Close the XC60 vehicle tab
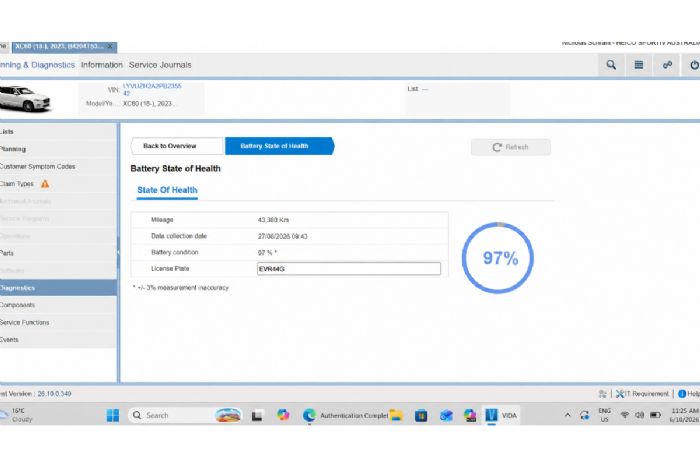Image resolution: width=700 pixels, height=466 pixels. coord(110,46)
